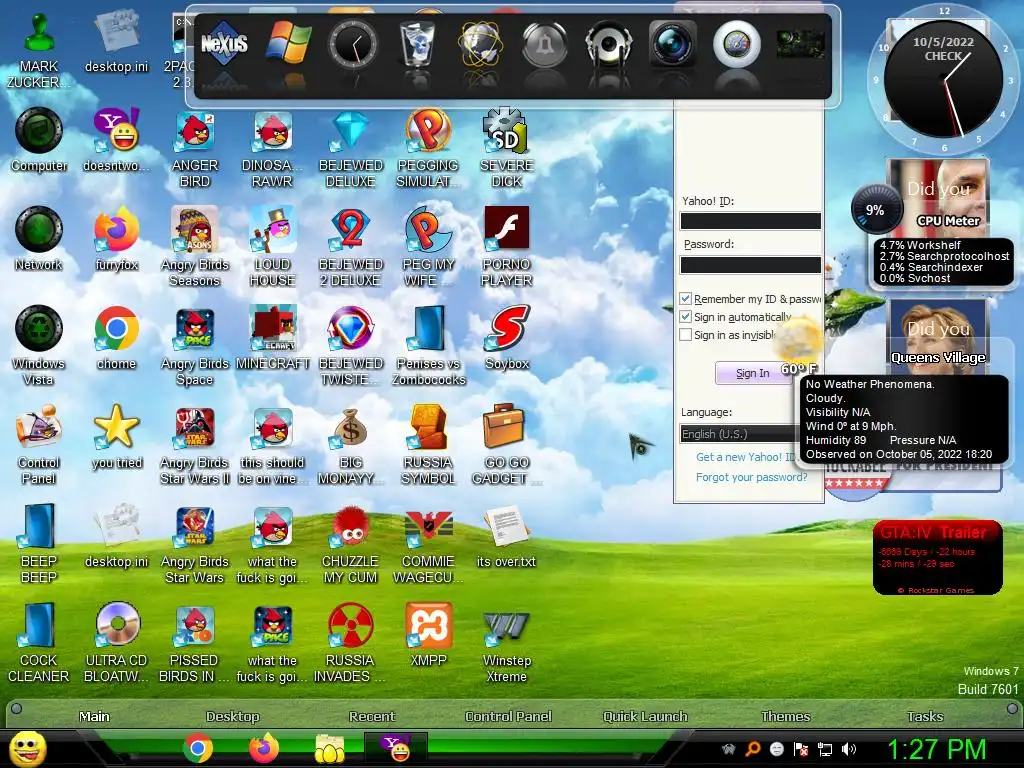
Task: Open the Themes shelf tab
Action: click(x=786, y=716)
